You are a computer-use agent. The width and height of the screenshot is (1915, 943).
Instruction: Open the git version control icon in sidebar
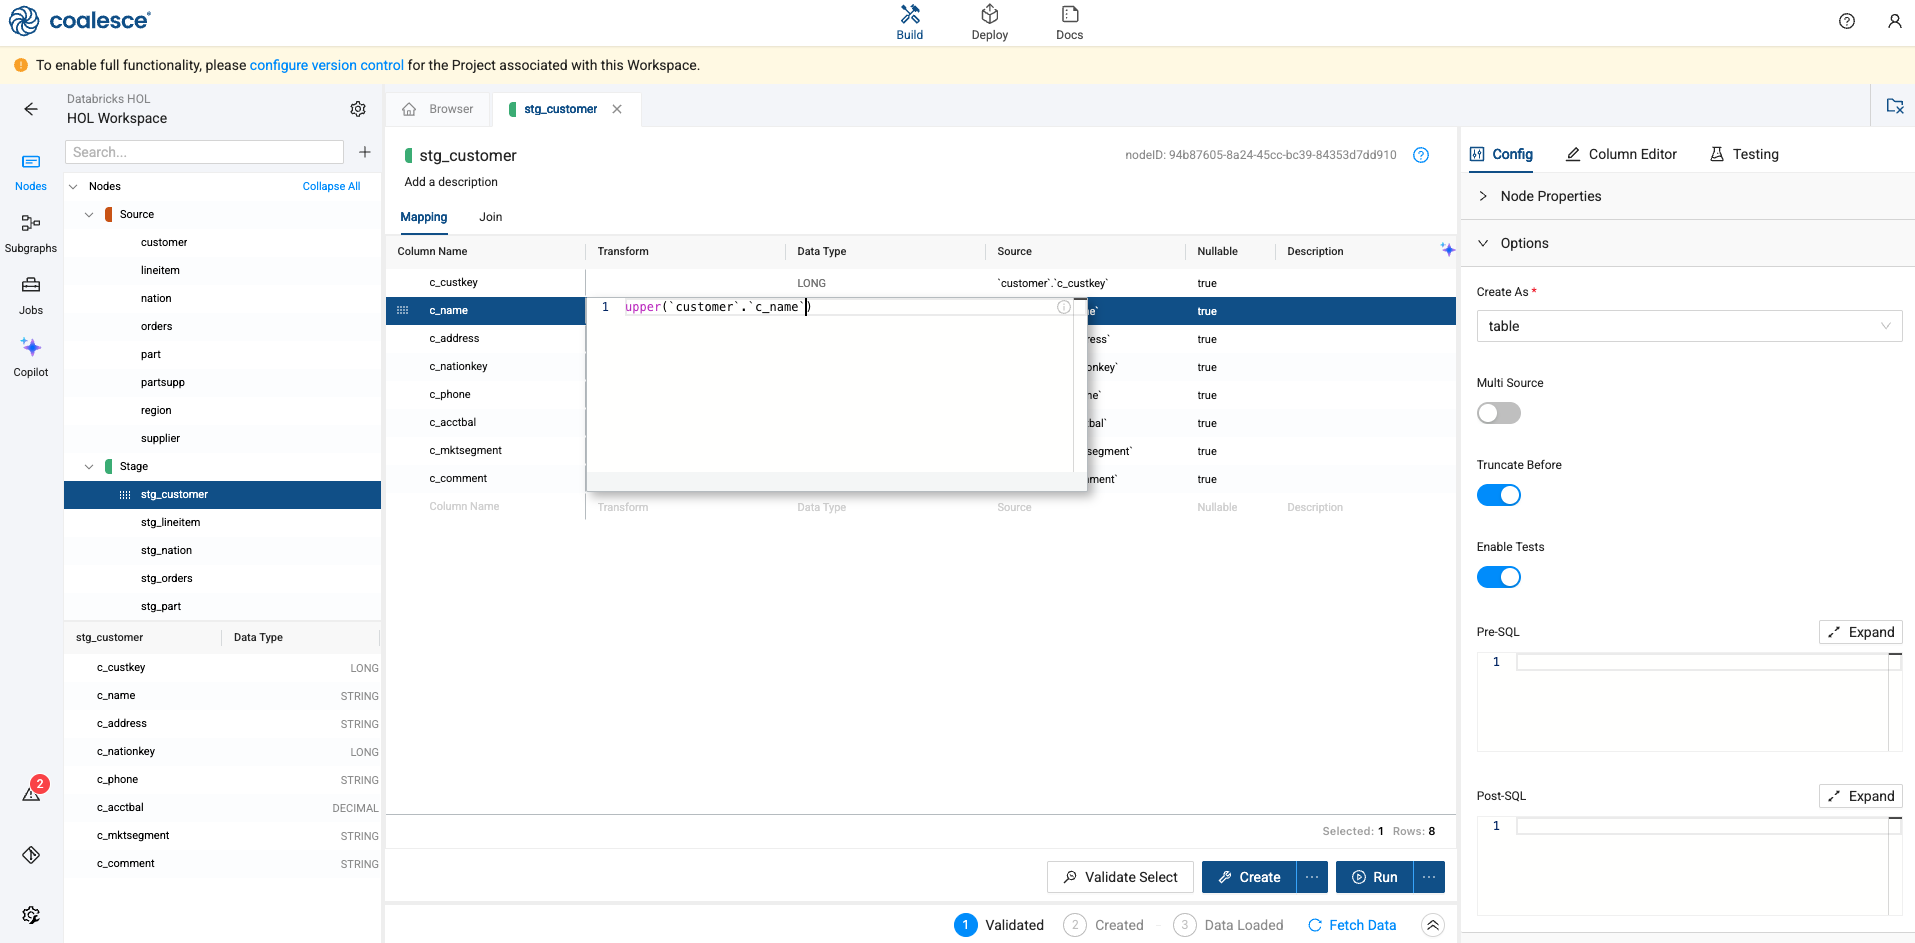click(x=31, y=855)
